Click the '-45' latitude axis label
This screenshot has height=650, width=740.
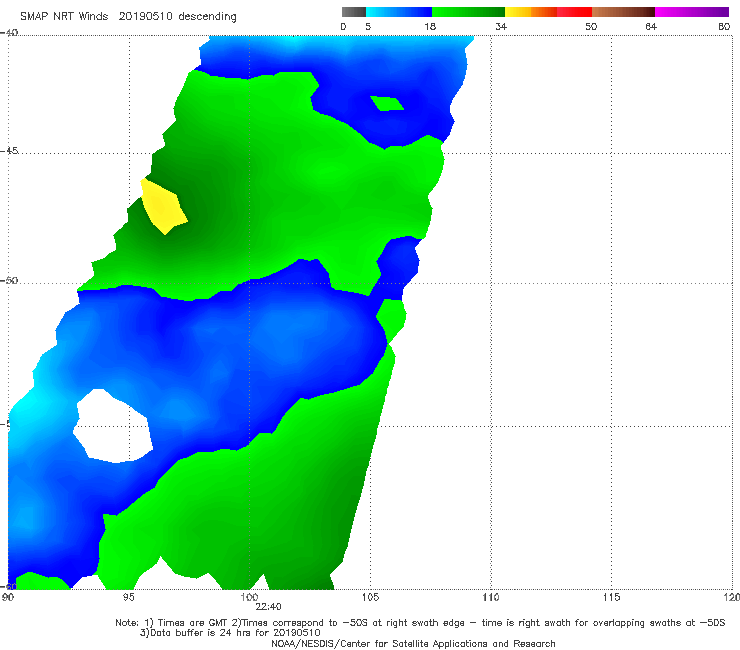9,151
